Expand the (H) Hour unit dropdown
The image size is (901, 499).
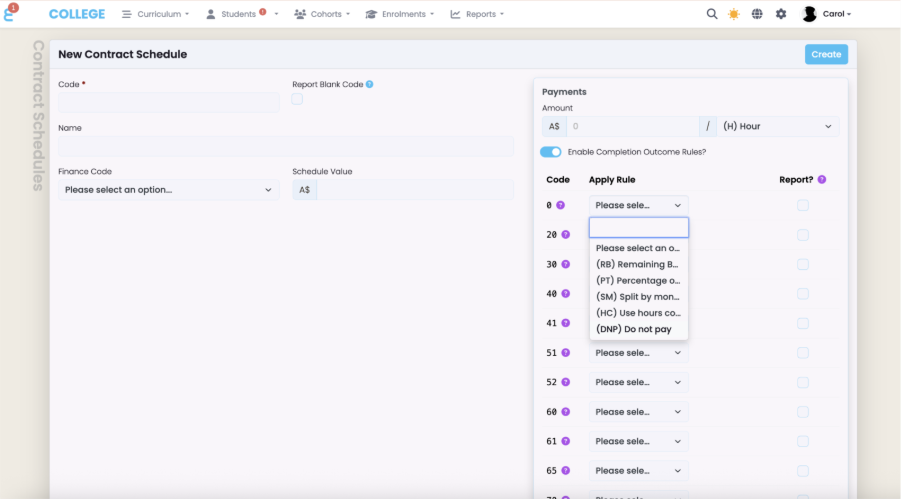coord(777,127)
